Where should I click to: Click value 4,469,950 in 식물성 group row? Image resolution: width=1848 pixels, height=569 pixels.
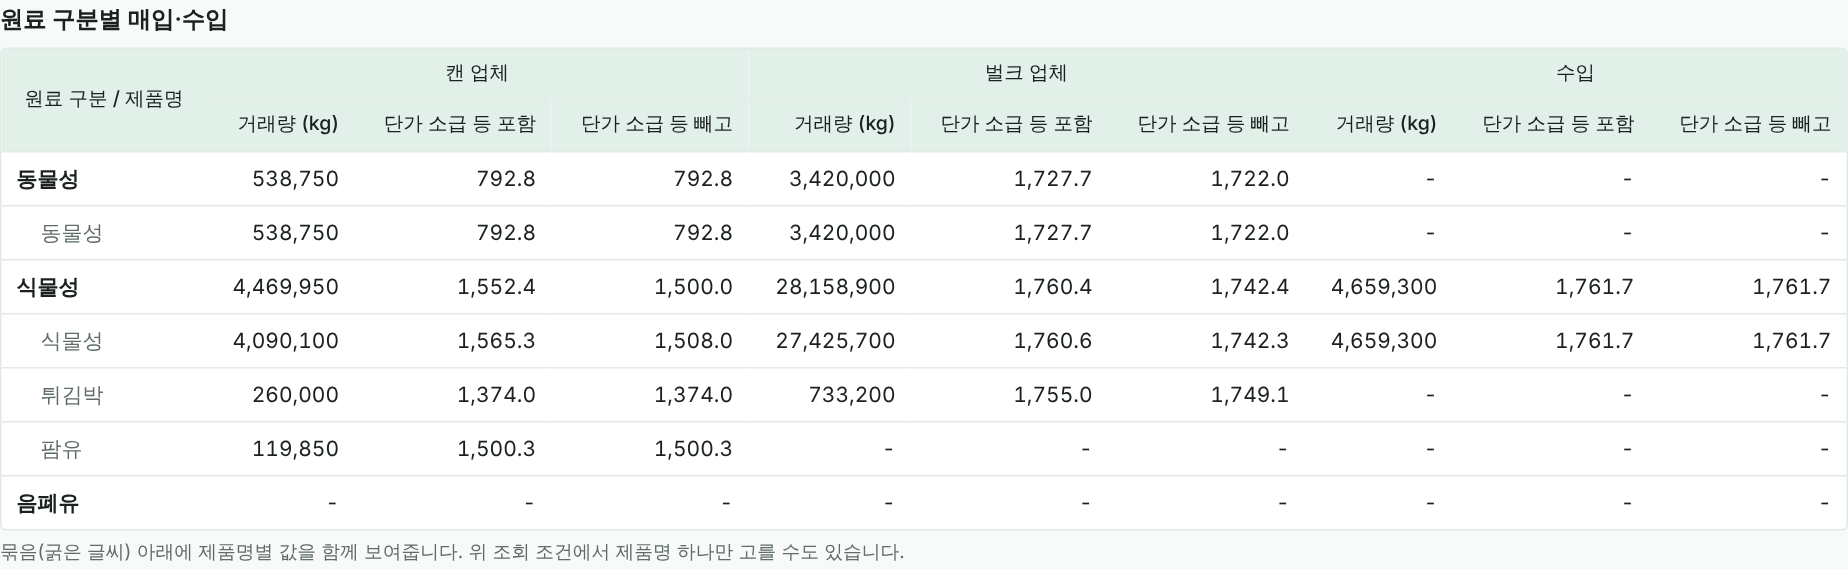[286, 287]
